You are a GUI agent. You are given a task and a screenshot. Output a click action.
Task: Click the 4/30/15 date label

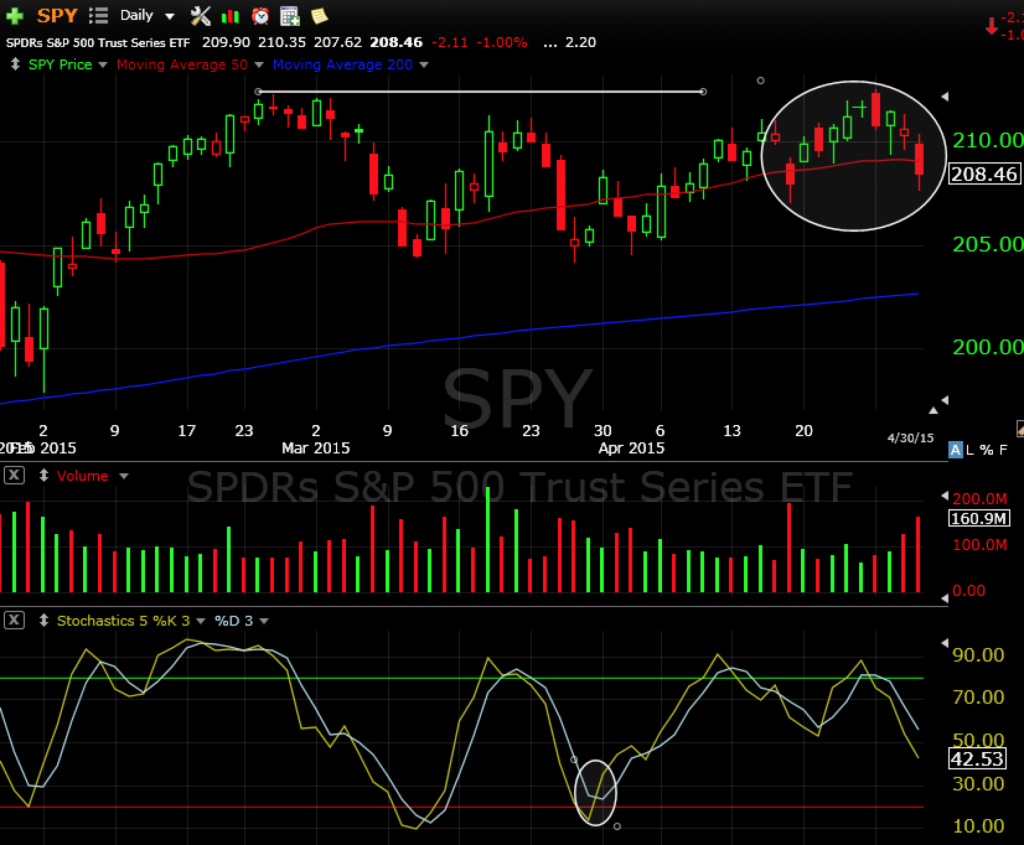tap(910, 438)
